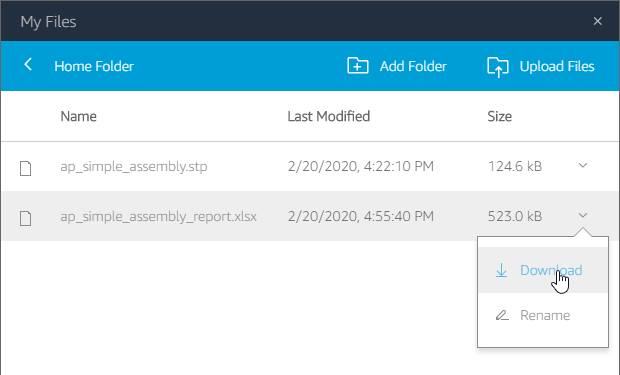
Task: Click the Name column header
Action: (78, 116)
